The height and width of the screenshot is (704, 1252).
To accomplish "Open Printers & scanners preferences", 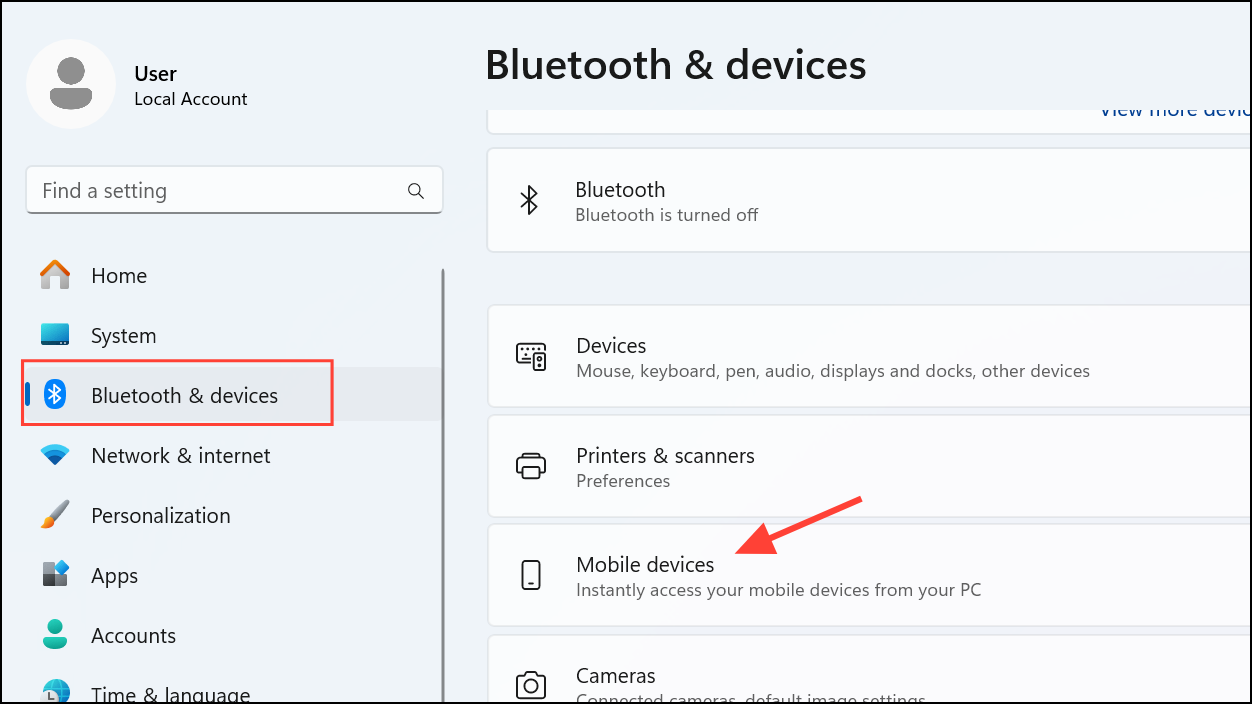I will pos(665,456).
